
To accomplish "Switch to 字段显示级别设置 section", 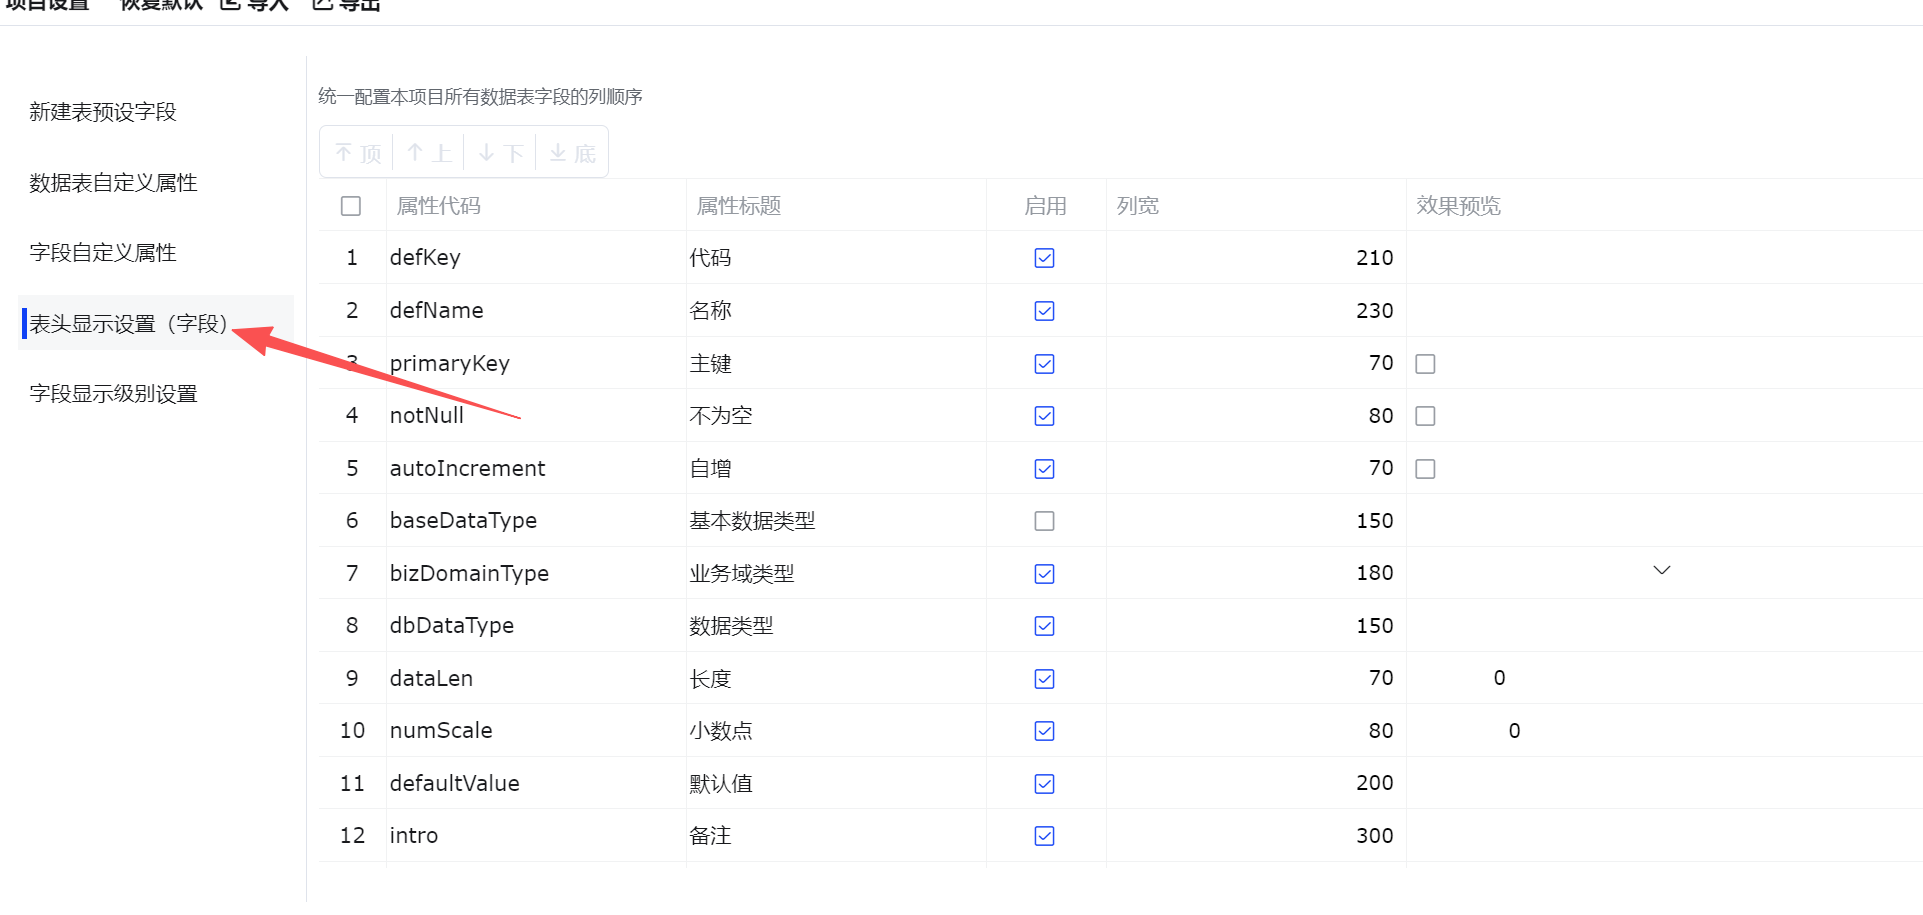I will click(x=113, y=394).
